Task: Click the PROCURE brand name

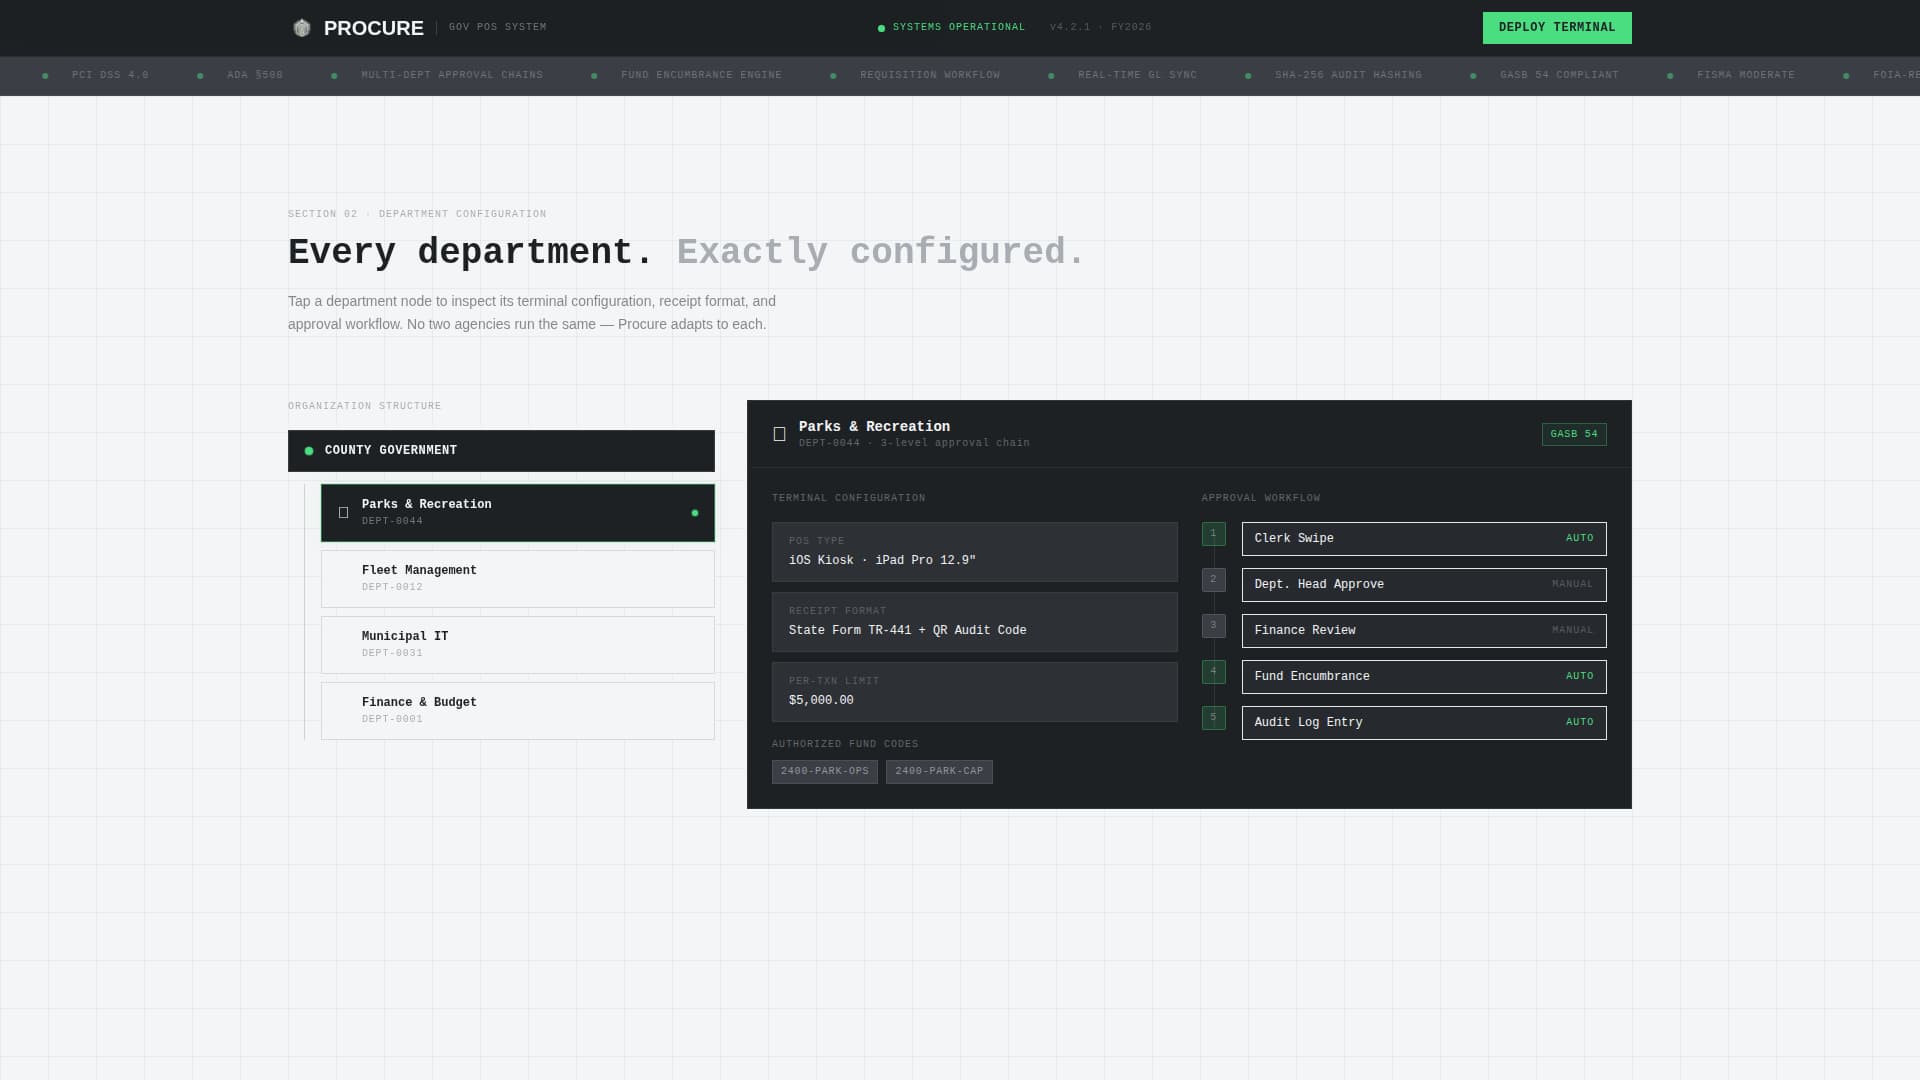Action: 373,28
